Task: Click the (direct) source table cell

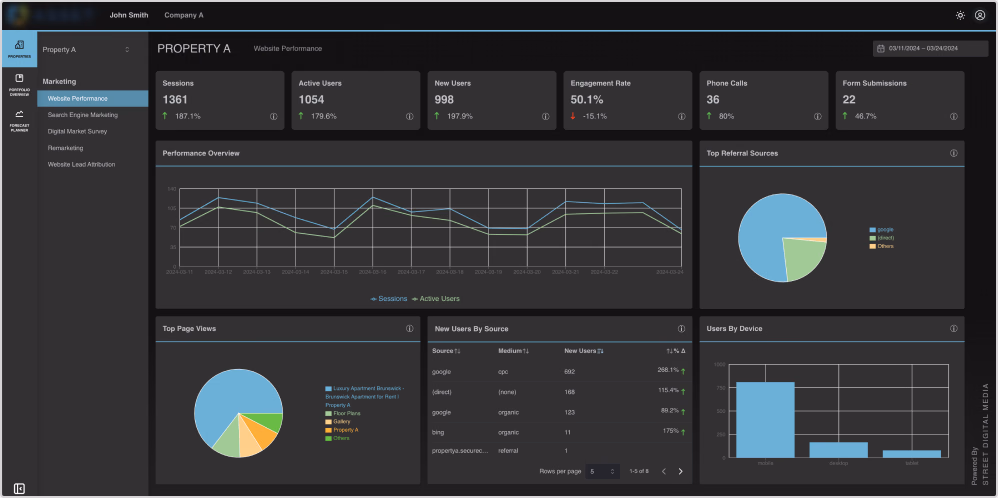Action: coord(440,392)
